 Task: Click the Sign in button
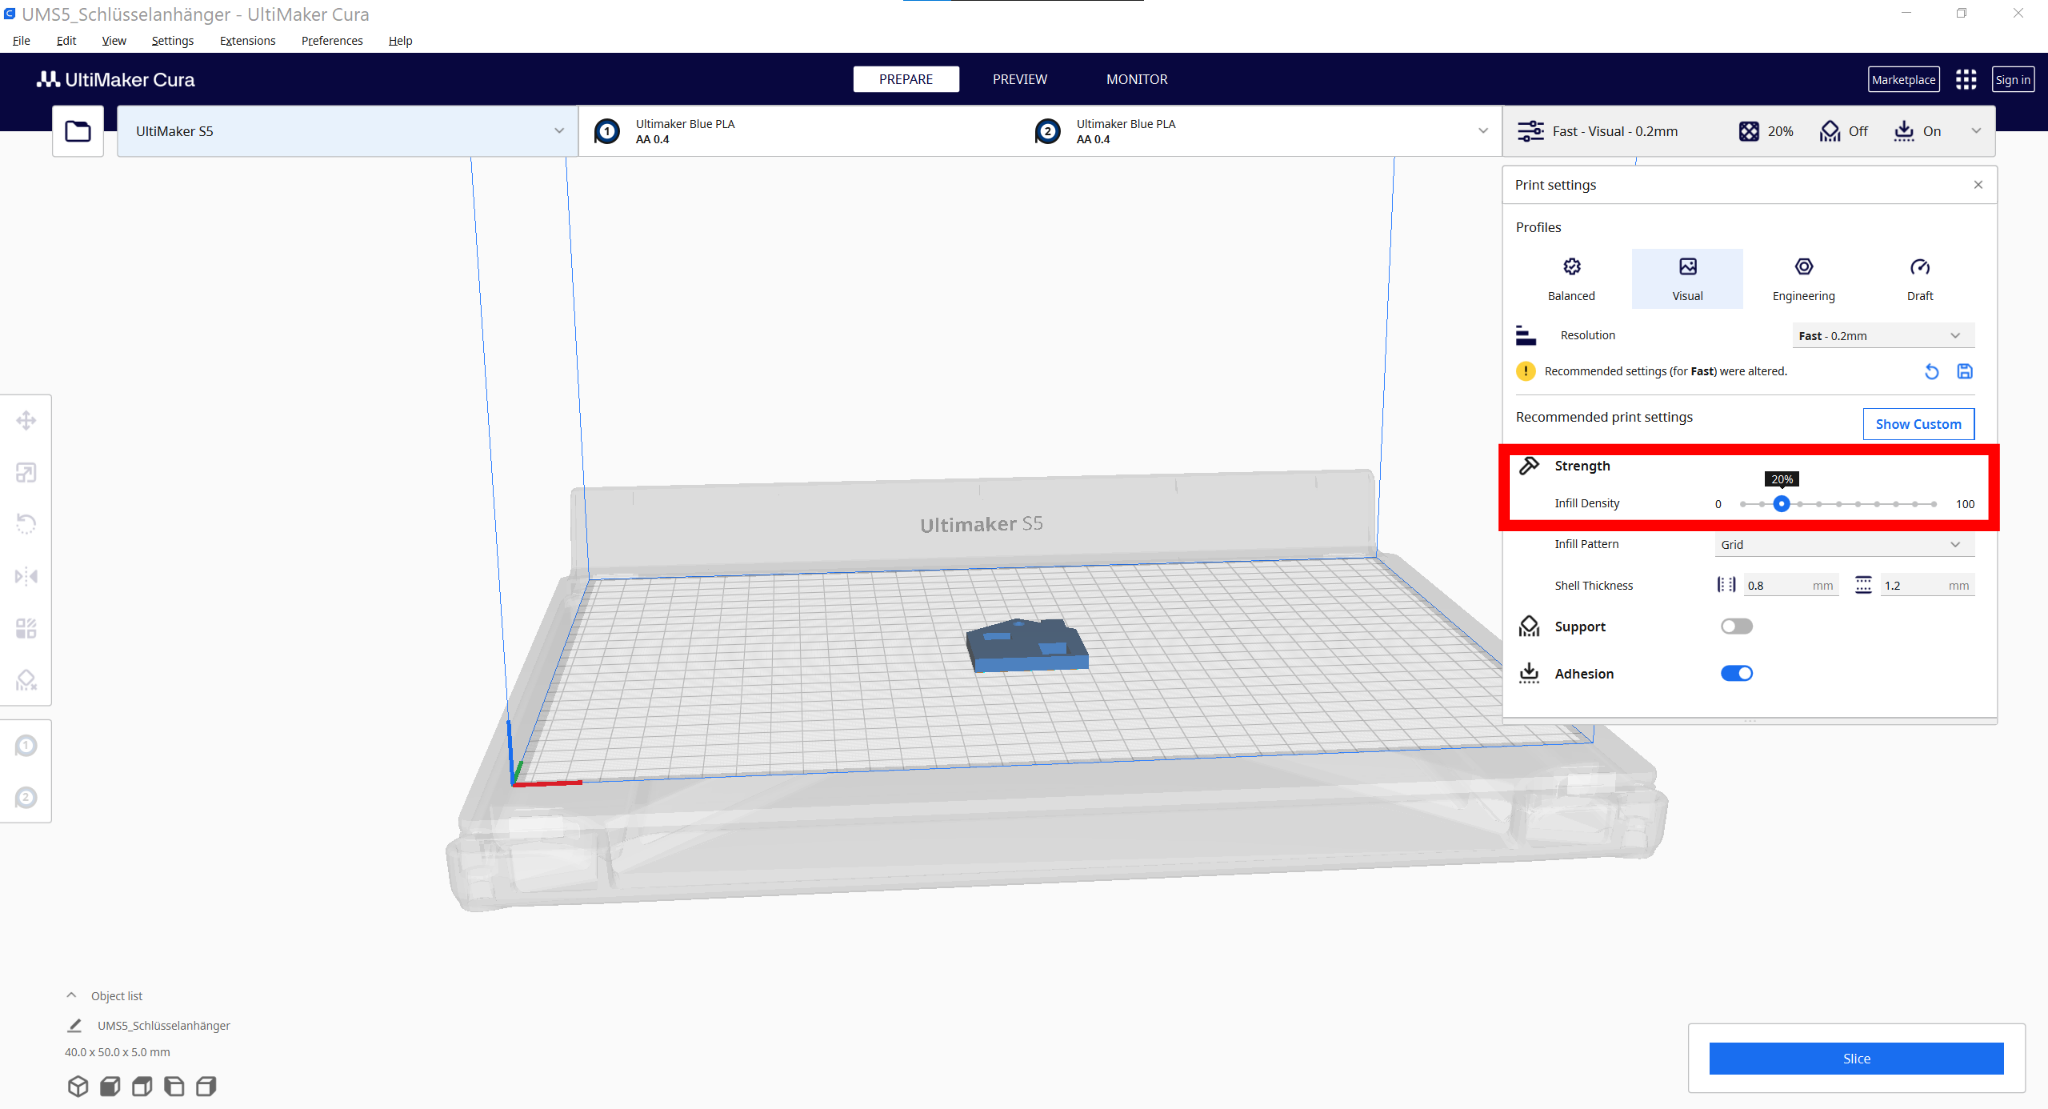click(2013, 79)
